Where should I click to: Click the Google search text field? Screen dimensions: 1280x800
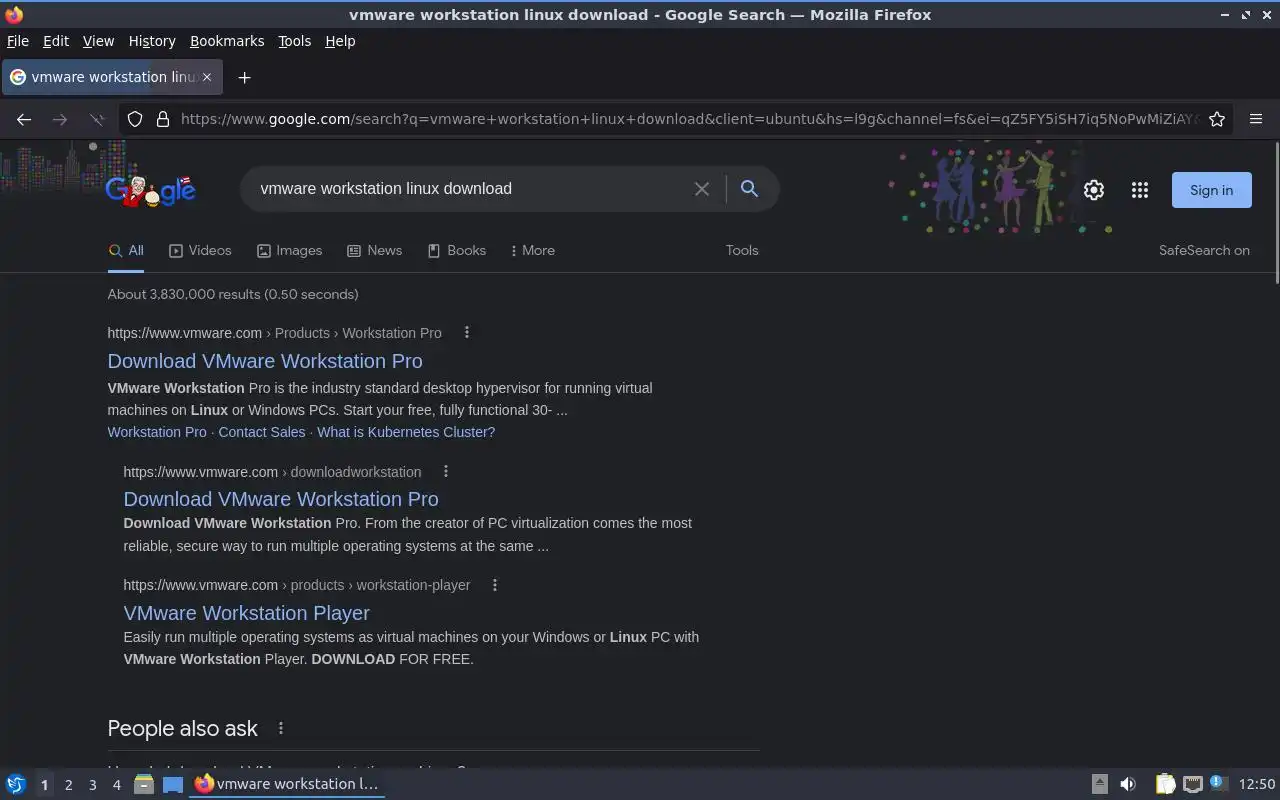coord(470,189)
